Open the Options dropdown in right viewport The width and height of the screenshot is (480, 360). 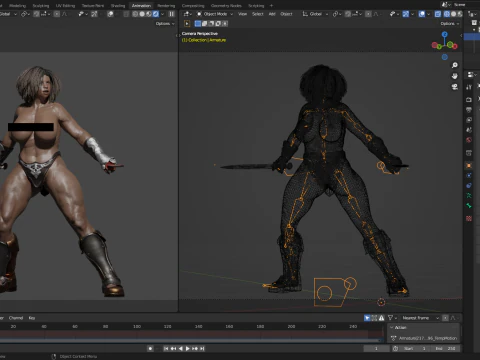coord(449,24)
